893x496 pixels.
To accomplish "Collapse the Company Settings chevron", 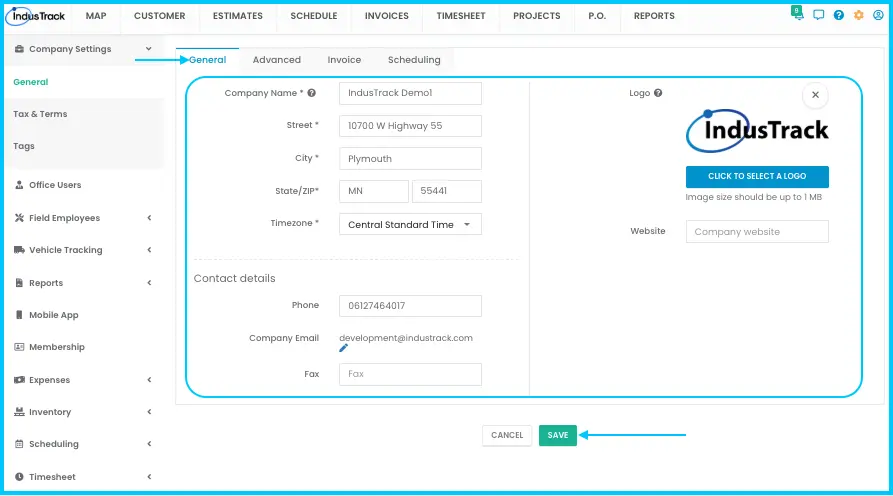I will pos(149,49).
